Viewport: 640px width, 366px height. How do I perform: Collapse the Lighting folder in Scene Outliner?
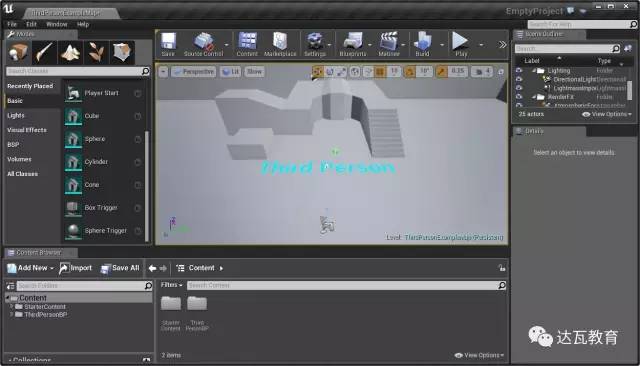pyautogui.click(x=534, y=71)
